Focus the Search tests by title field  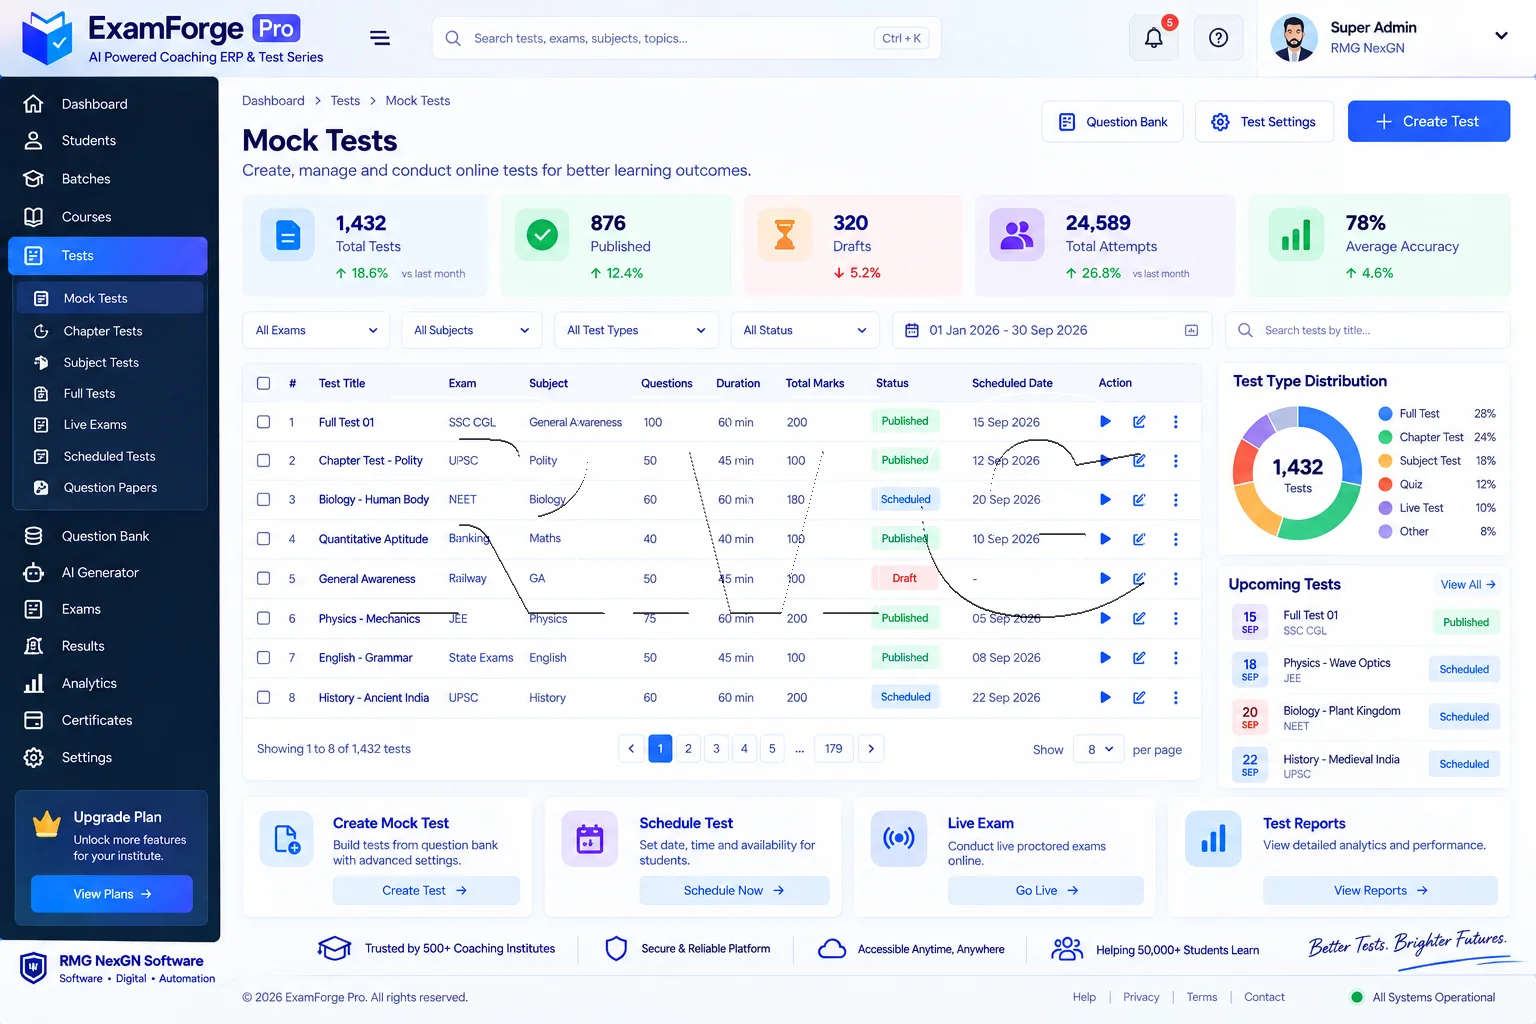point(1368,330)
